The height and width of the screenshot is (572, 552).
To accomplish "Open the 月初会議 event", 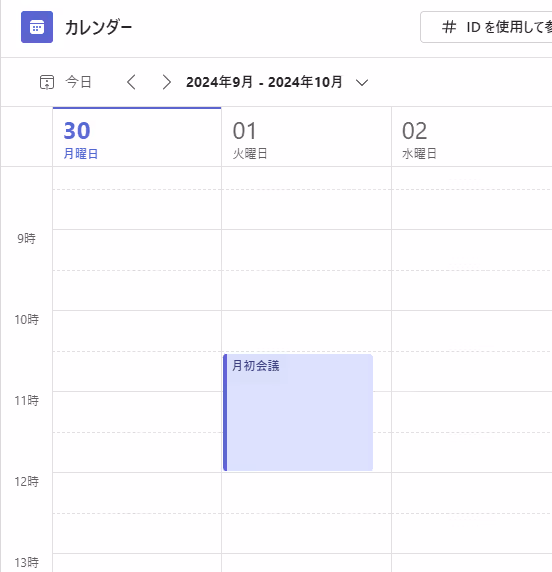I will [x=298, y=412].
